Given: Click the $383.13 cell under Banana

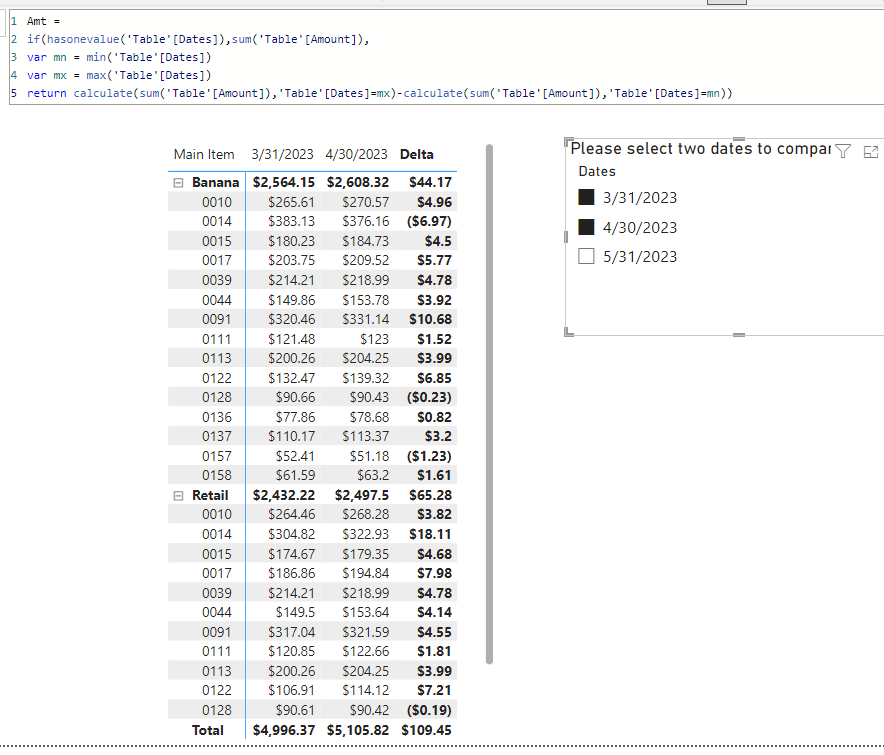Looking at the screenshot, I should click(291, 221).
